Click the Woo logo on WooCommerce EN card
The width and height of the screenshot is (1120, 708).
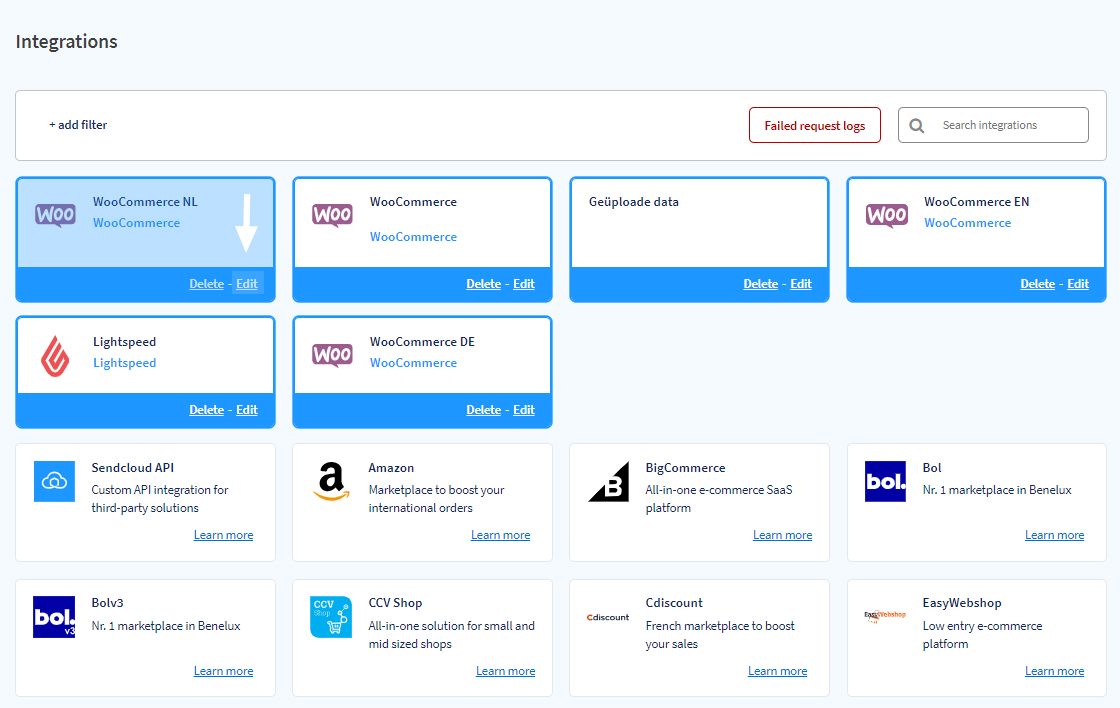click(886, 214)
